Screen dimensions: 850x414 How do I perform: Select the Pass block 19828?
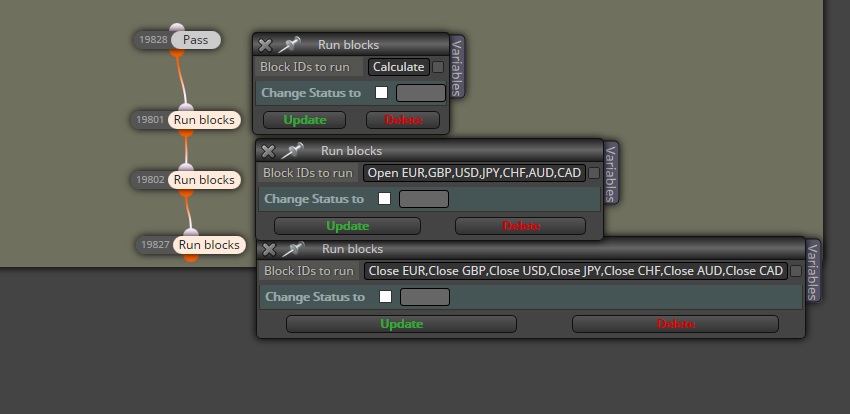pos(196,40)
